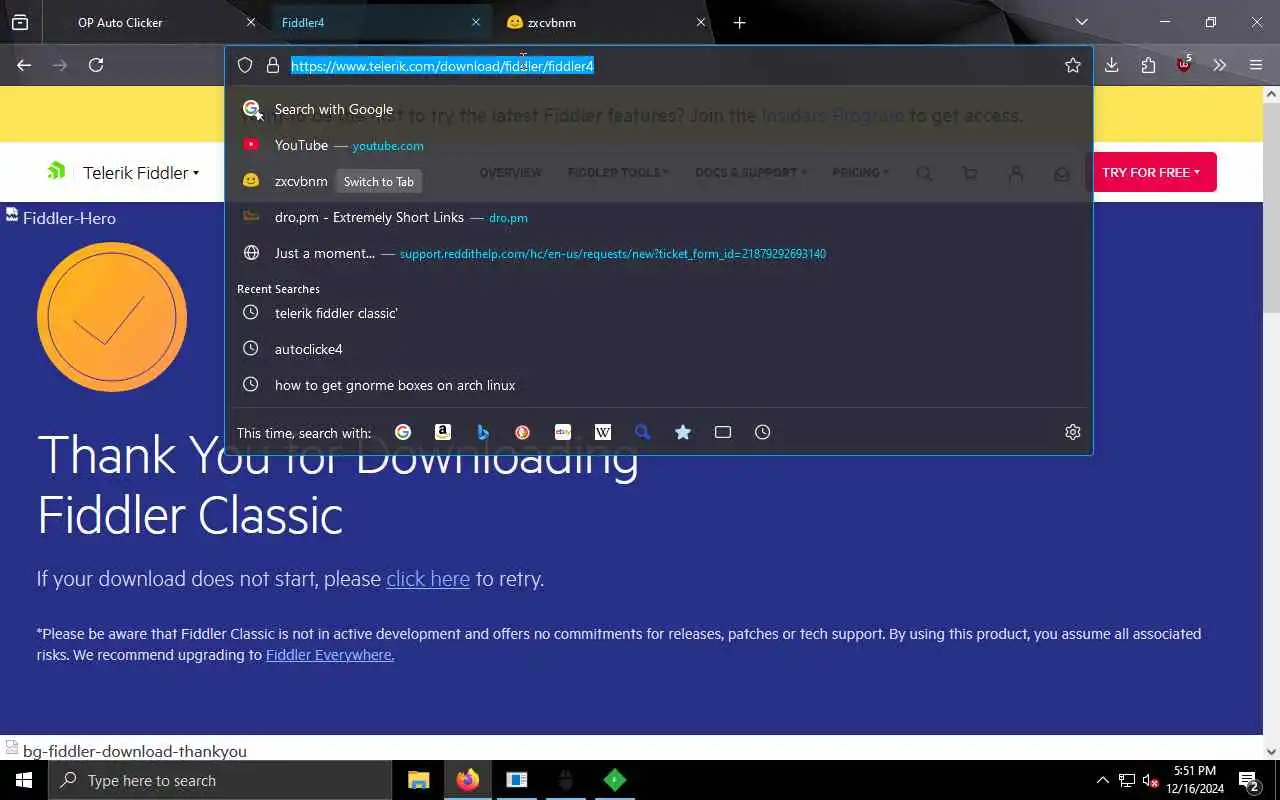
Task: Show hidden system tray icons
Action: pyautogui.click(x=1102, y=780)
